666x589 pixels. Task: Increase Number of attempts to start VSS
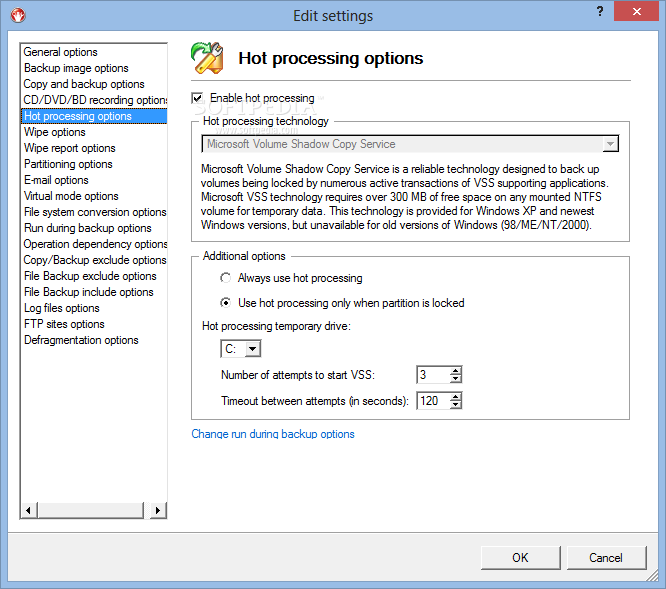click(x=455, y=371)
